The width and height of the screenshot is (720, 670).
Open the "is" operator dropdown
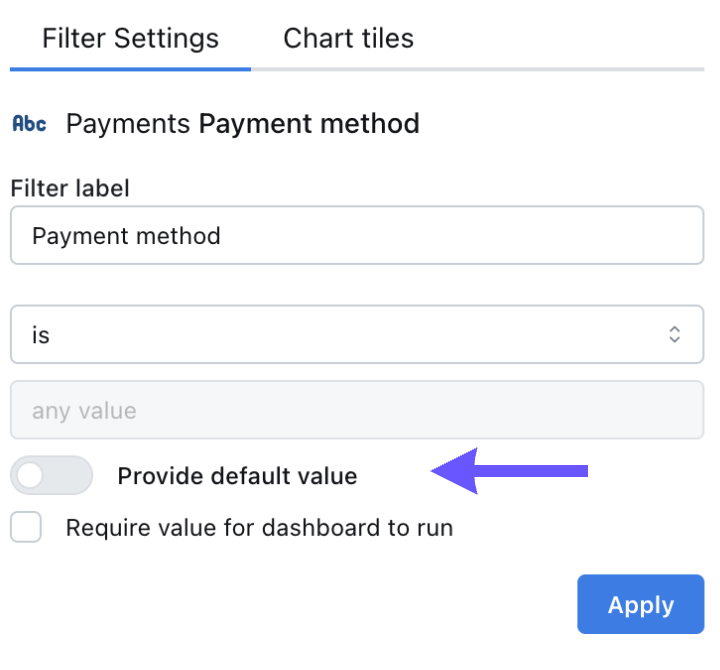tap(357, 334)
